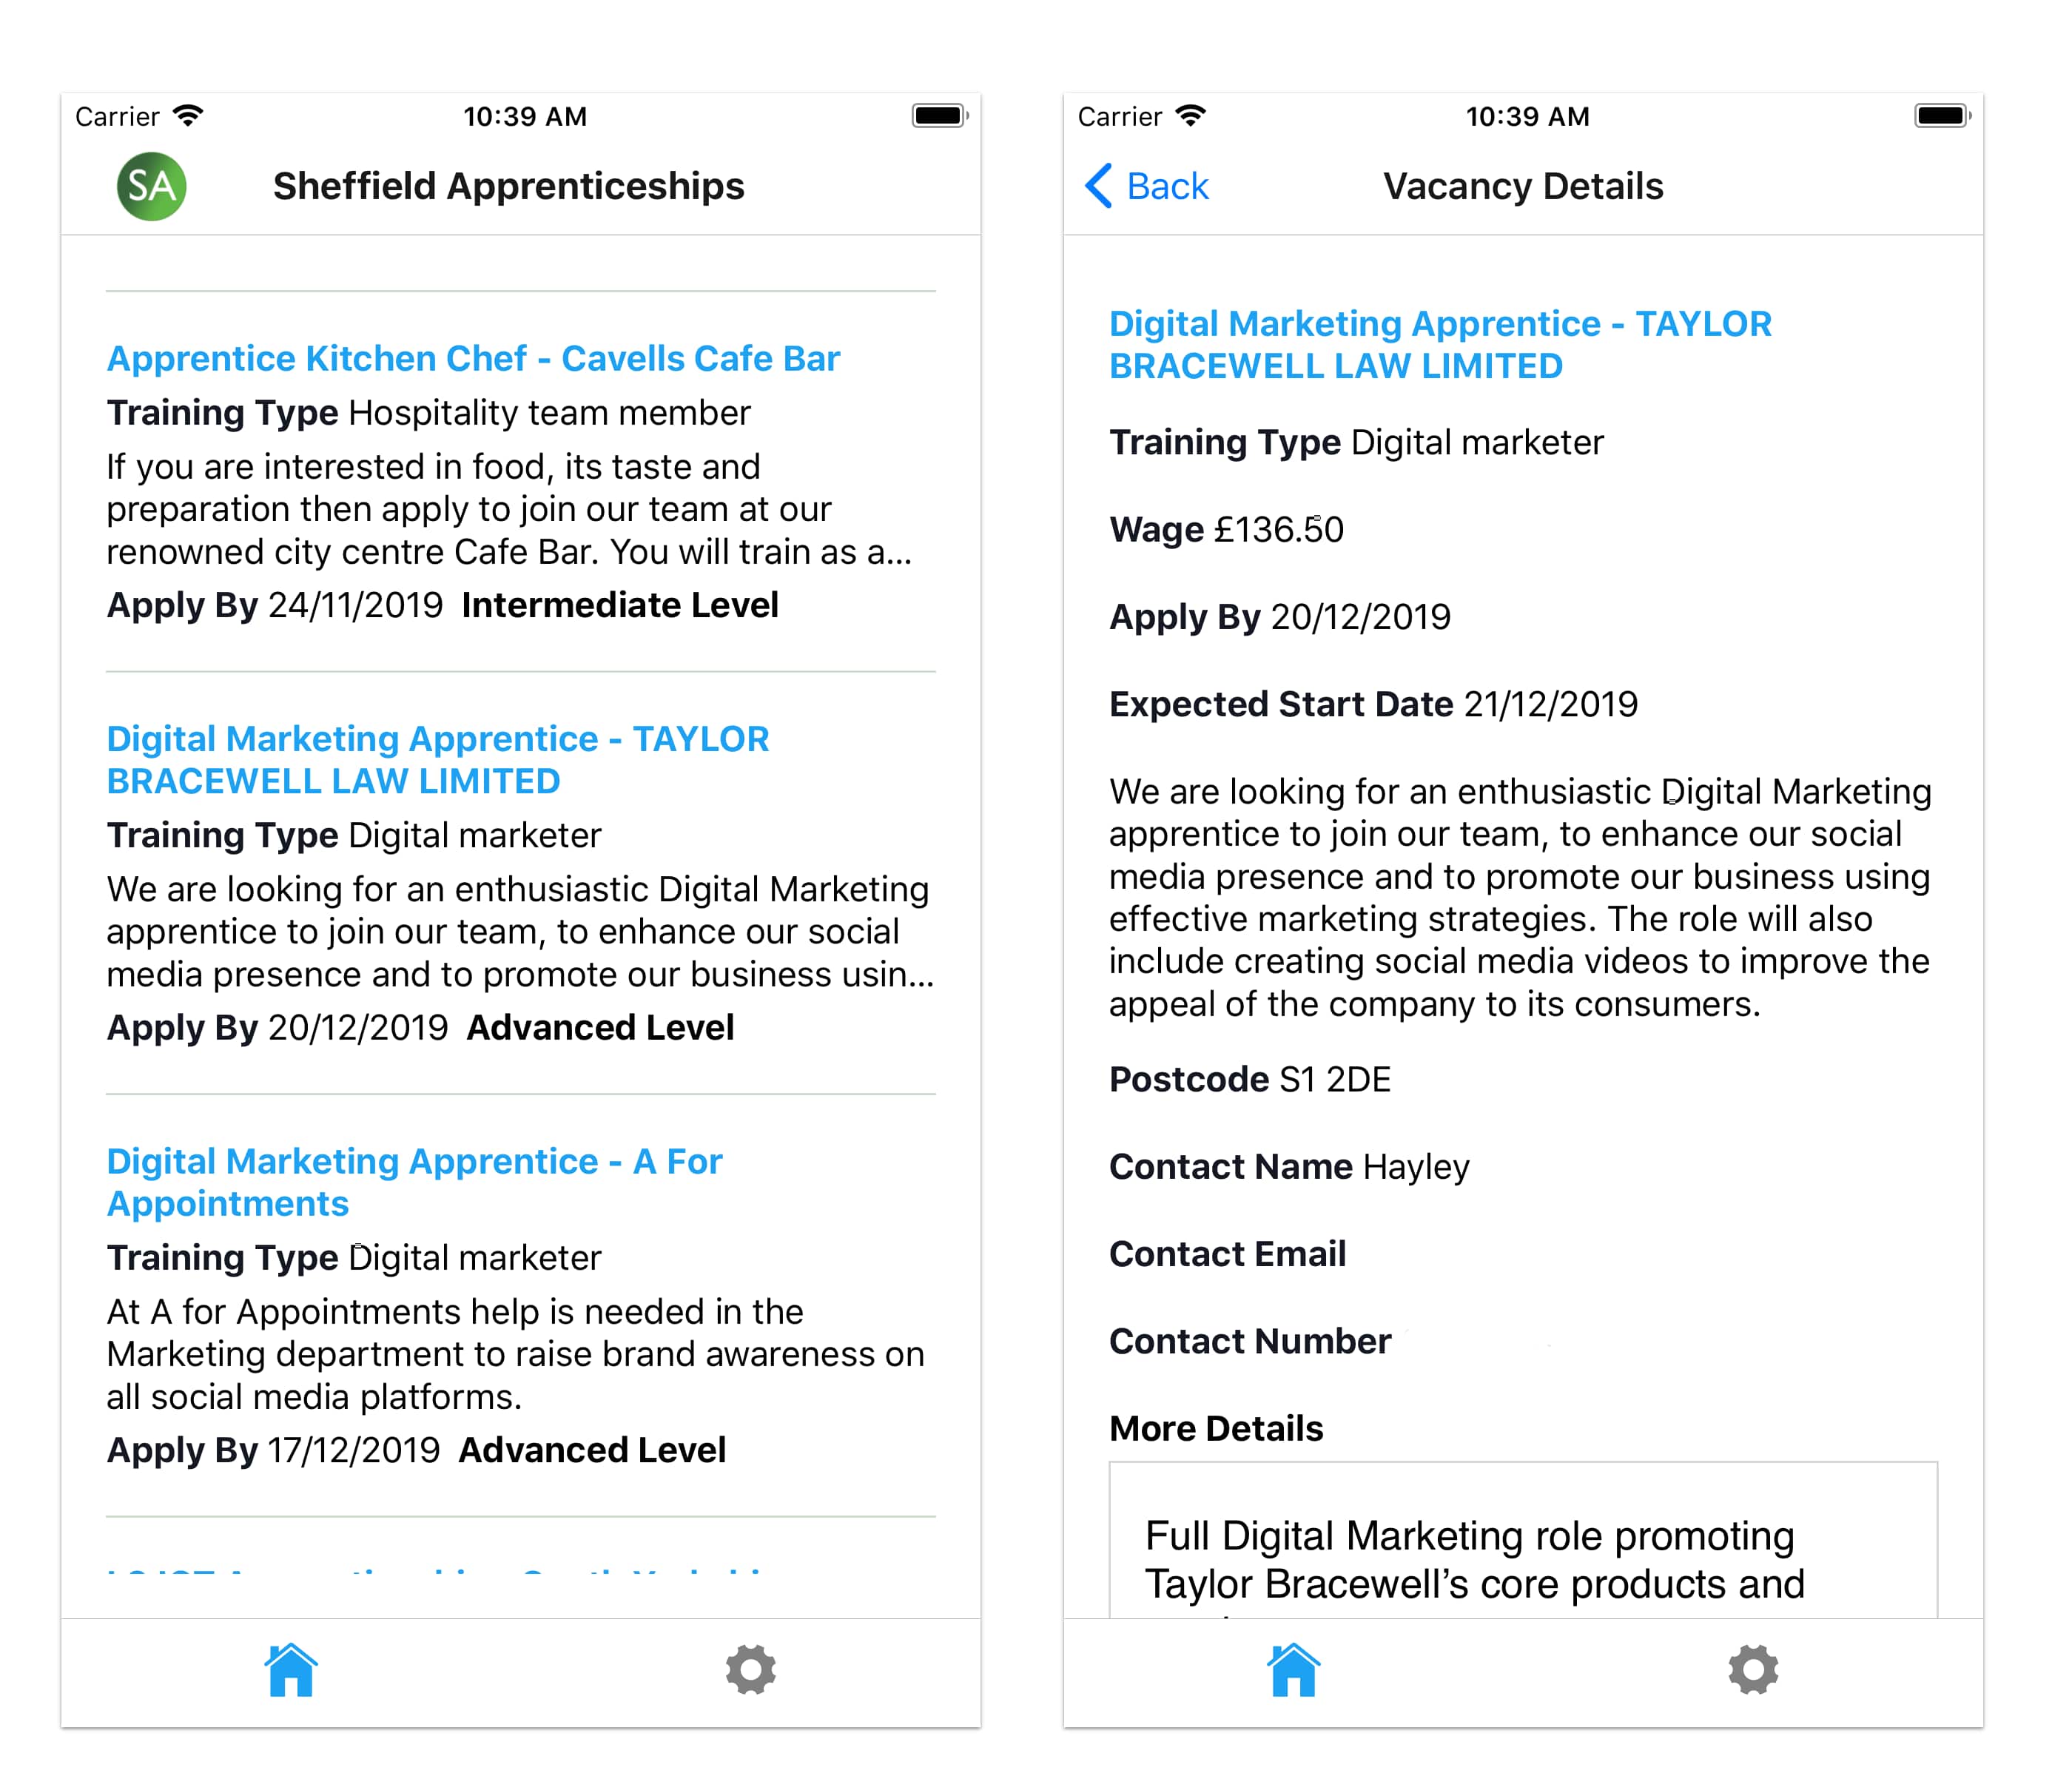This screenshot has height=1776, width=2072.
Task: Open Home tab icon on left screen
Action: [x=291, y=1669]
